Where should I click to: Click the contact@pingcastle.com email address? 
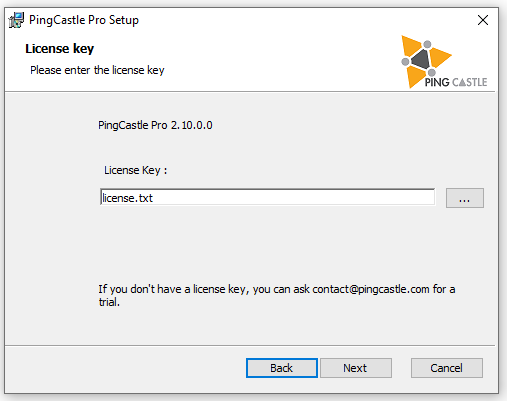371,289
